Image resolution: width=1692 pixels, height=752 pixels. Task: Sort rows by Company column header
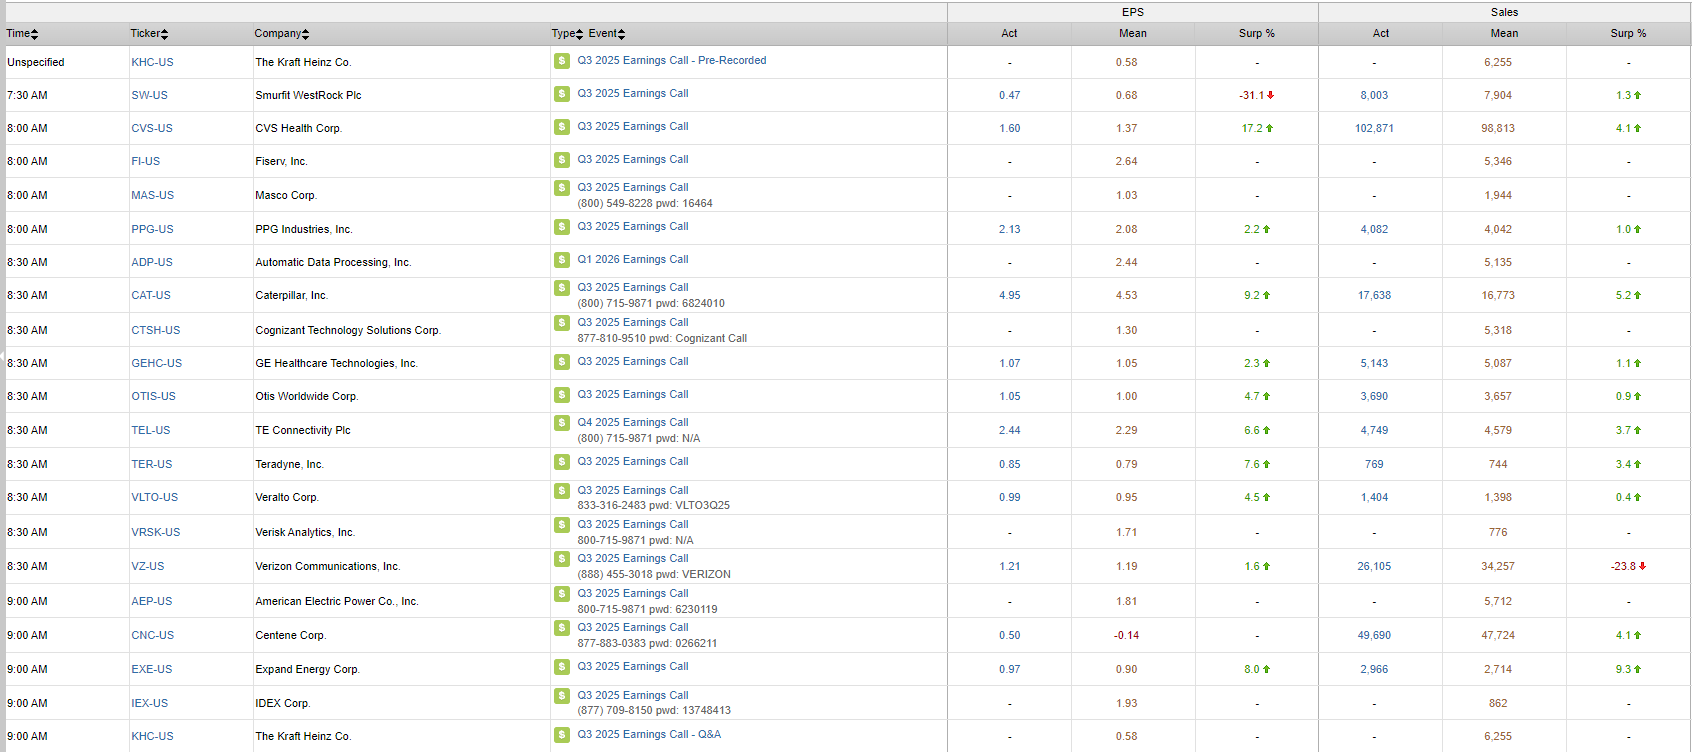coord(281,34)
